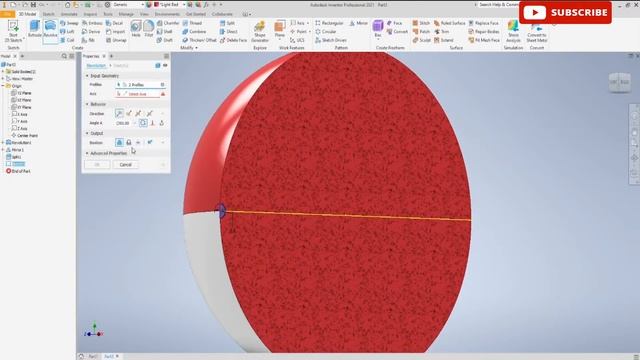
Task: Choose the Shell tool
Action: tap(164, 31)
